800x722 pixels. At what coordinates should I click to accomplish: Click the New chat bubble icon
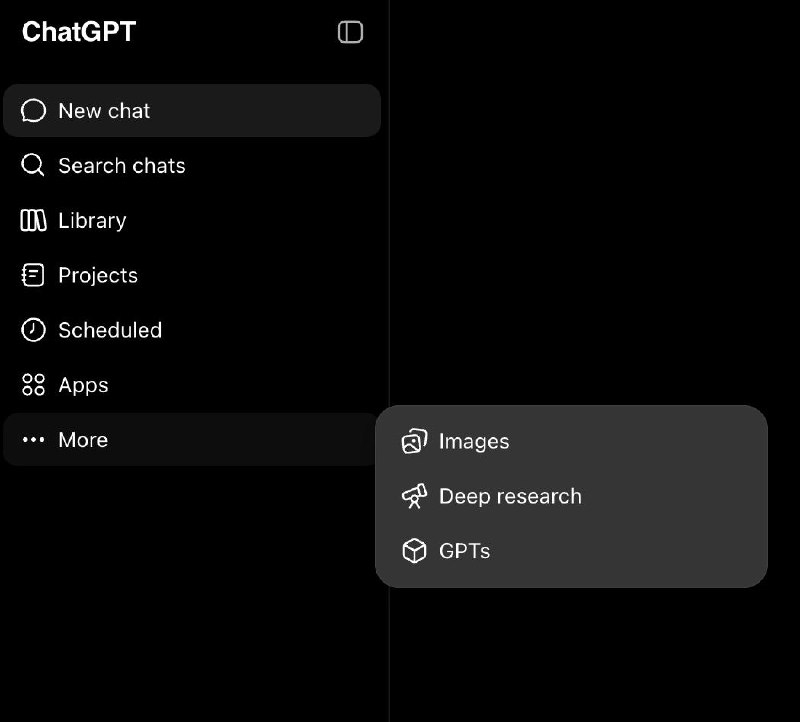click(x=33, y=111)
